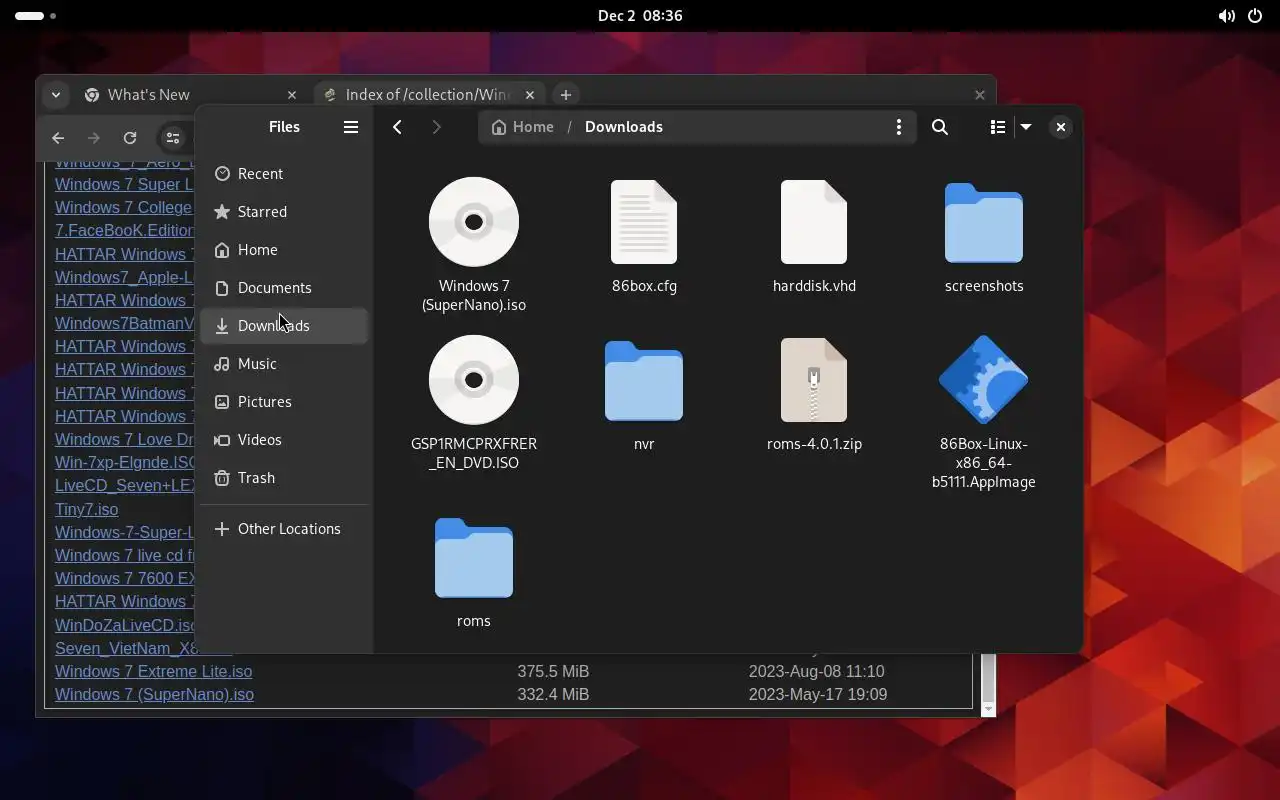Open the Win-7xp-Elgnde.ISO link
The width and height of the screenshot is (1280, 800).
point(125,463)
